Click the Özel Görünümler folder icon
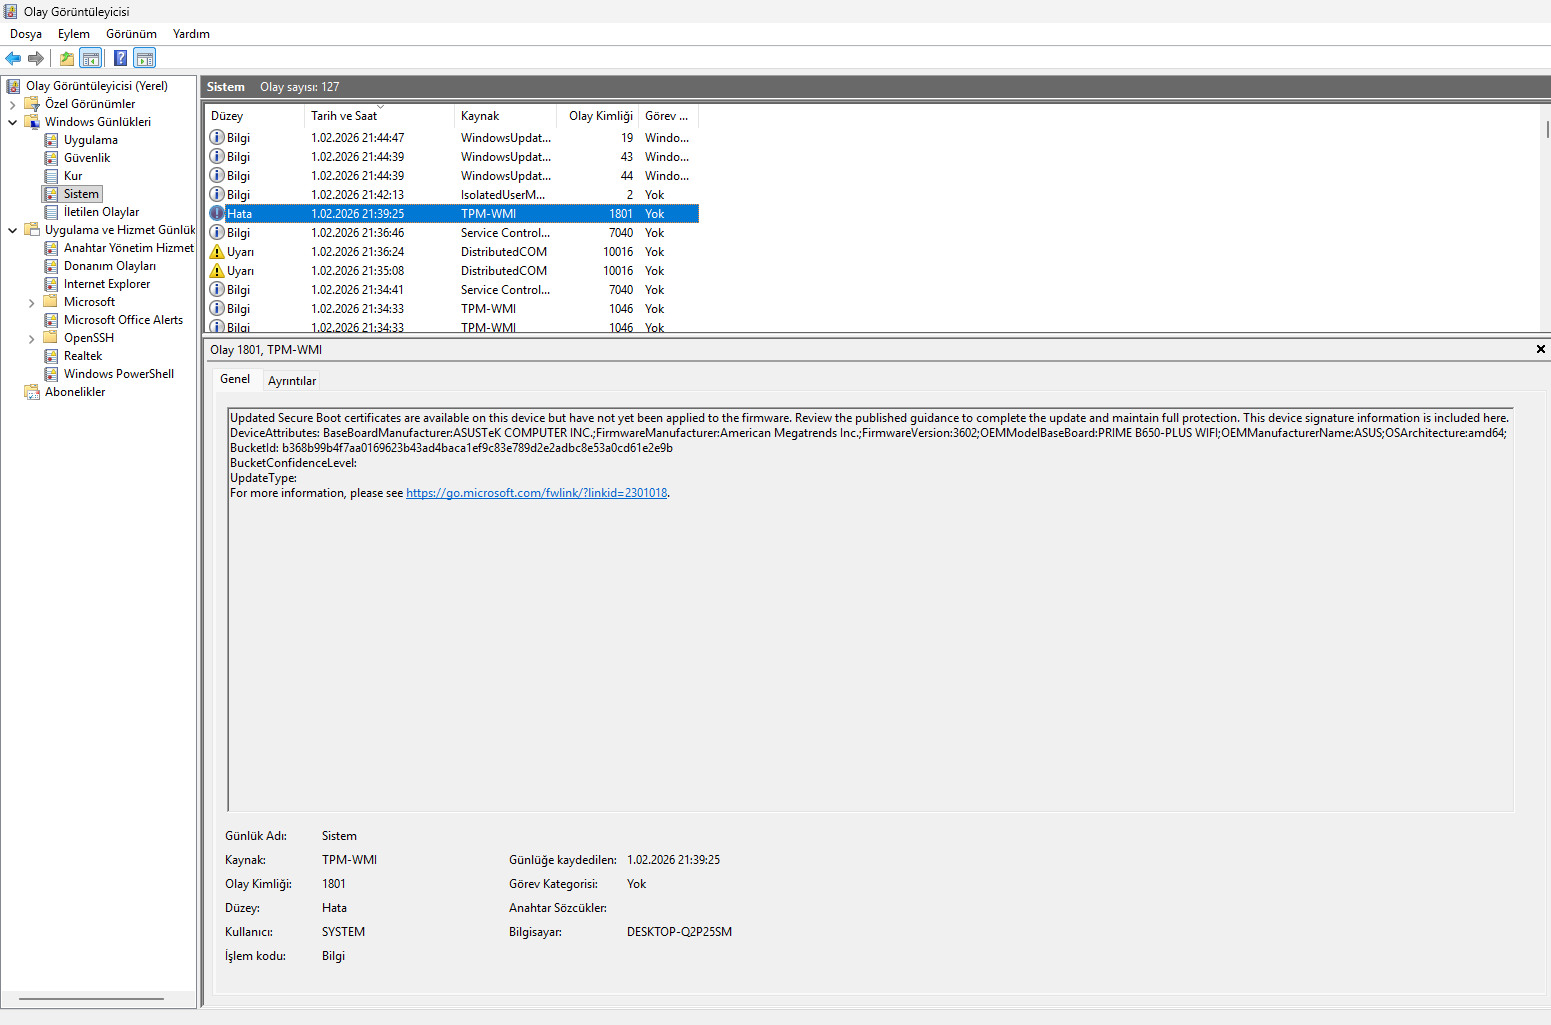This screenshot has height=1025, width=1551. coord(32,104)
